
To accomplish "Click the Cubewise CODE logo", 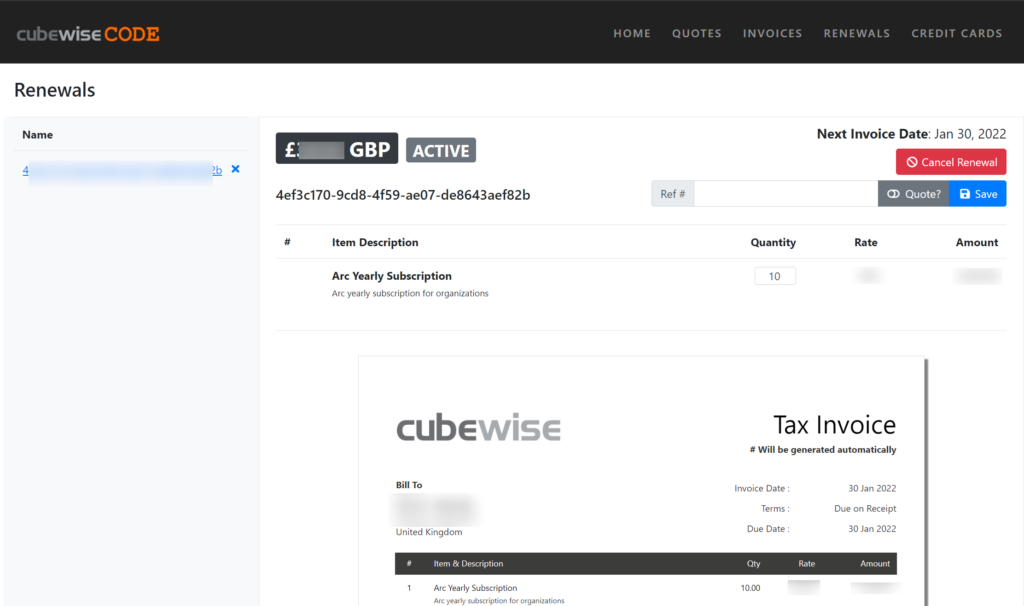I will point(88,34).
